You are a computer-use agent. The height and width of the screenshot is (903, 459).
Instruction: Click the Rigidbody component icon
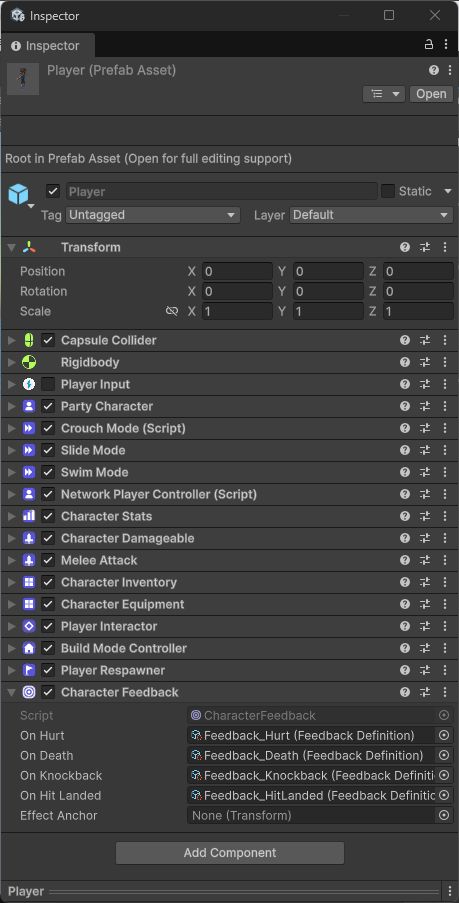coord(29,362)
